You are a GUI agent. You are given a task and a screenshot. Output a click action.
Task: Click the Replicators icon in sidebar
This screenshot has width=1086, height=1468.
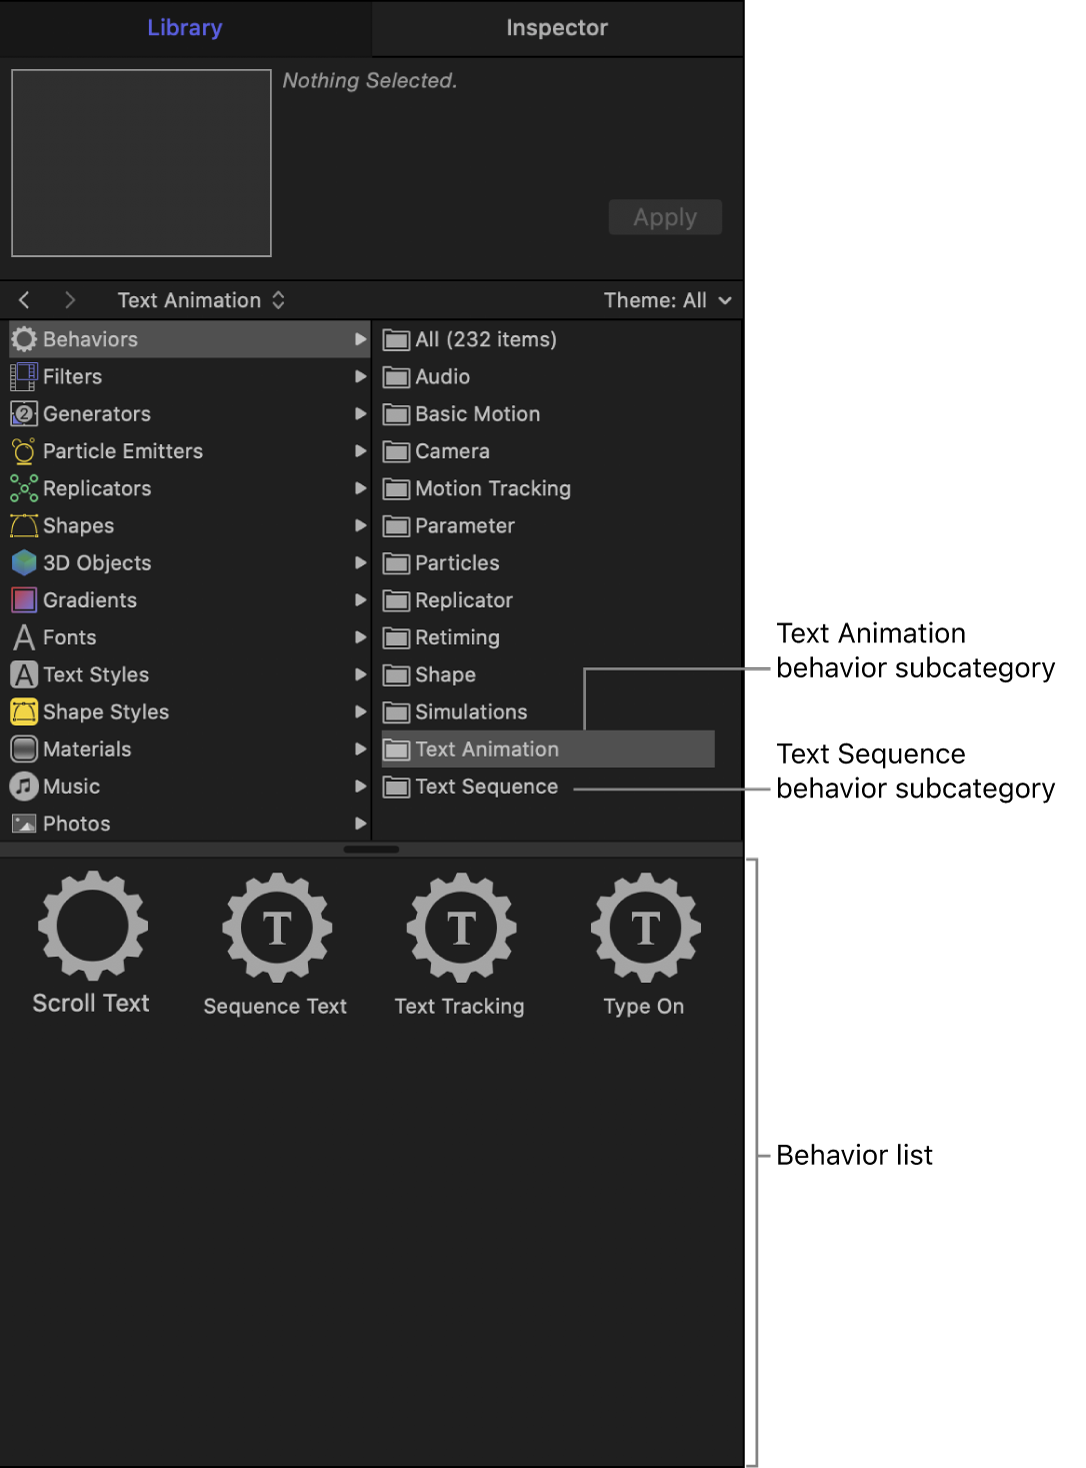click(x=22, y=488)
